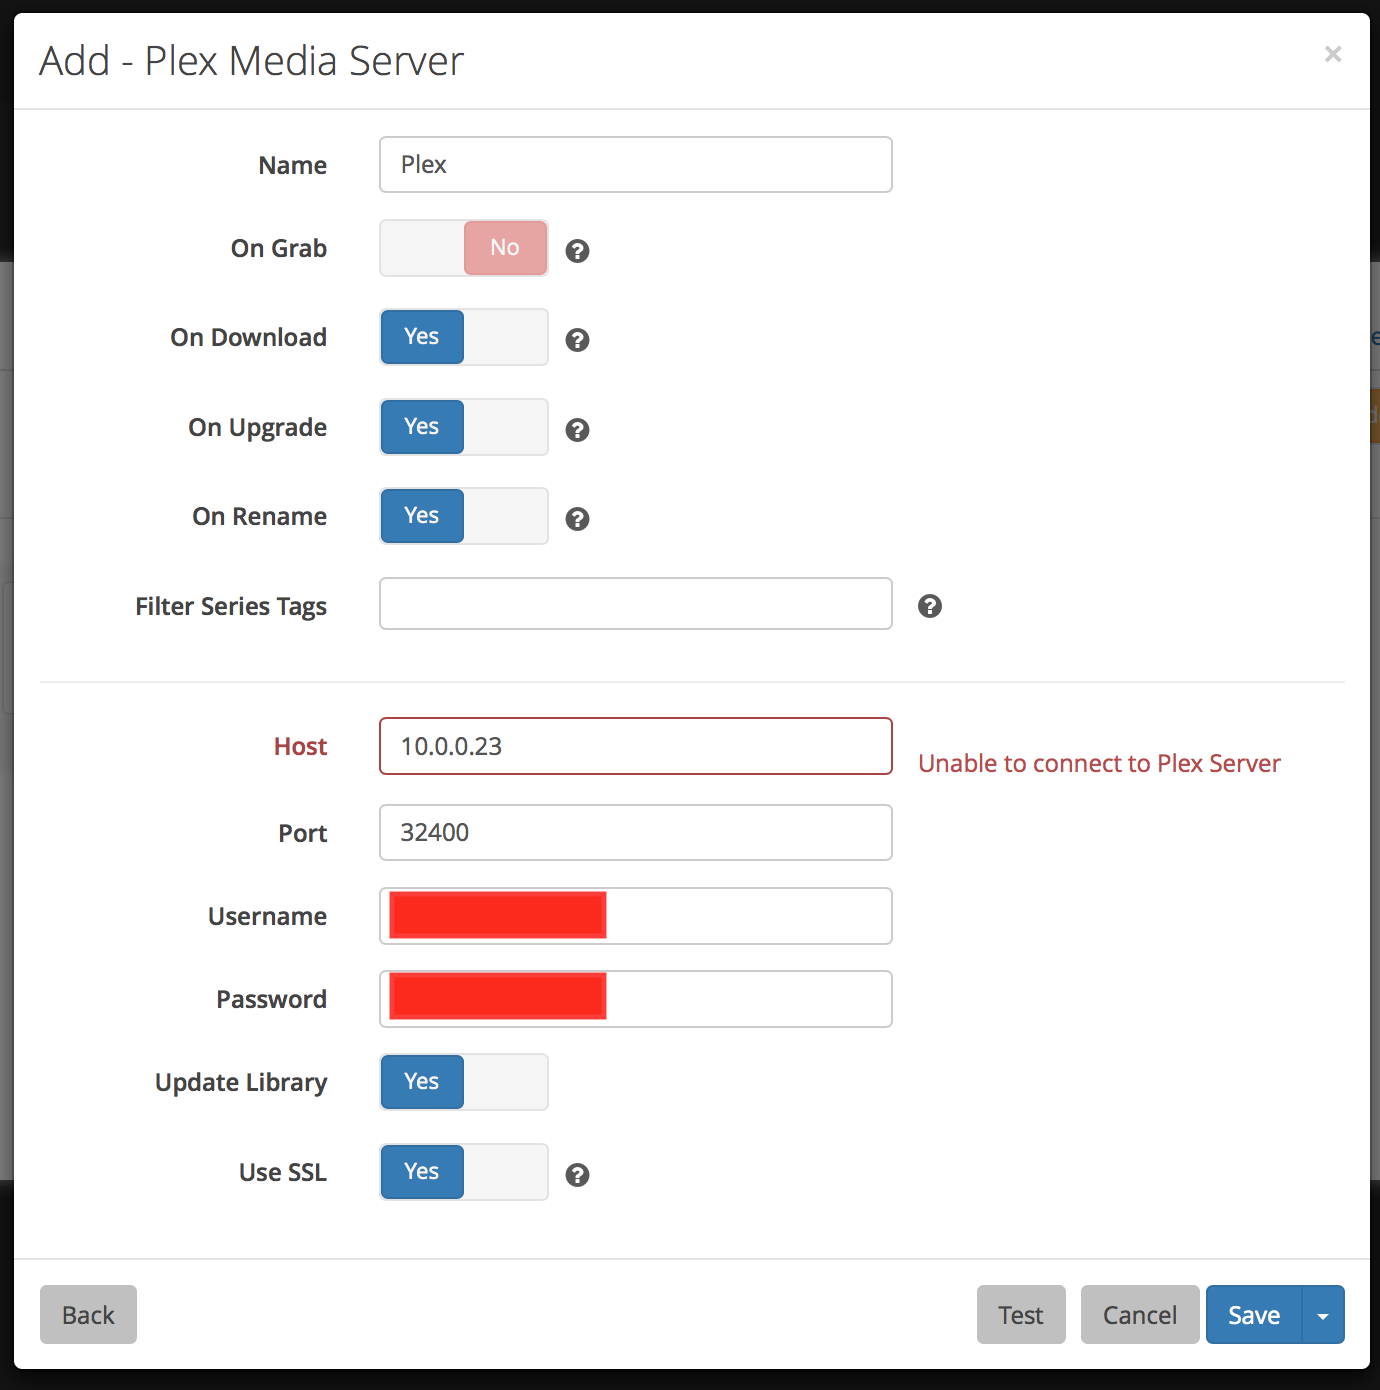Click the Save button
Viewport: 1380px width, 1390px height.
pyautogui.click(x=1254, y=1315)
